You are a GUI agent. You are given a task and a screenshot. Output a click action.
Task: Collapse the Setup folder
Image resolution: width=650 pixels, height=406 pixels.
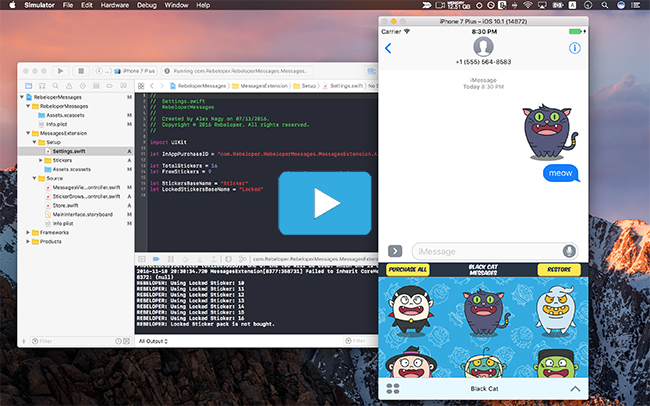34,142
